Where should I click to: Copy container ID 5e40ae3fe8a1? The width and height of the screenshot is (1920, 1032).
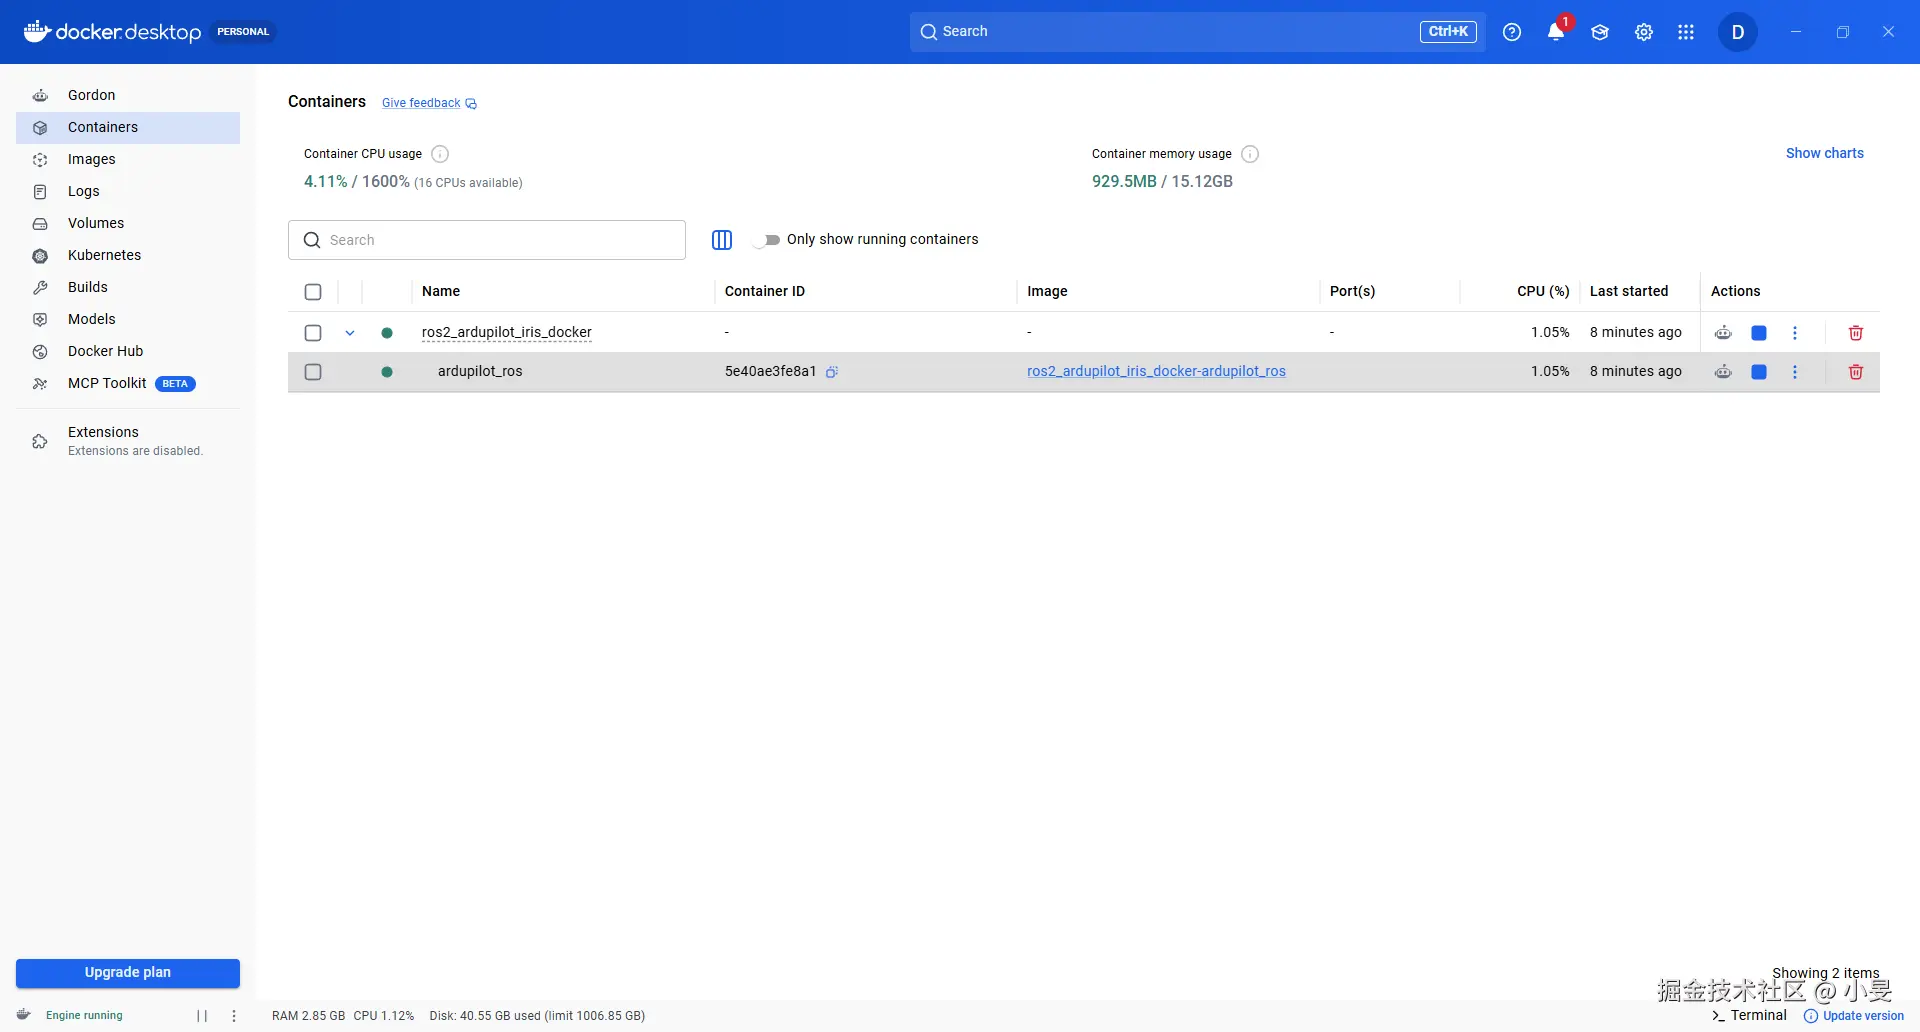[x=832, y=372]
